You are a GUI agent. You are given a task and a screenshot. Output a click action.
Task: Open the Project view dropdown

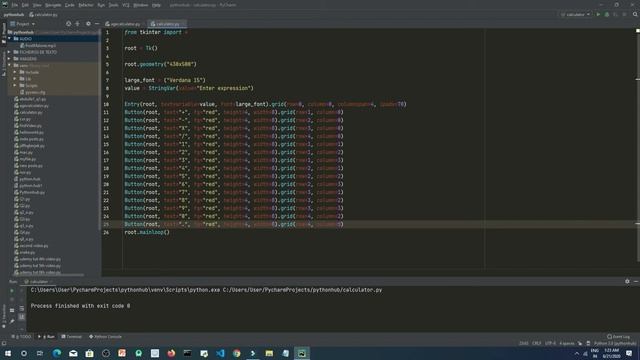click(23, 24)
